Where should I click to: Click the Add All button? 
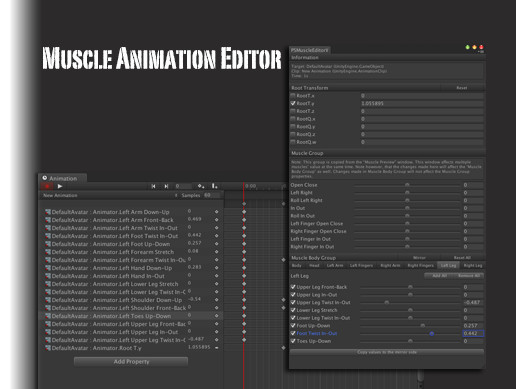click(439, 276)
